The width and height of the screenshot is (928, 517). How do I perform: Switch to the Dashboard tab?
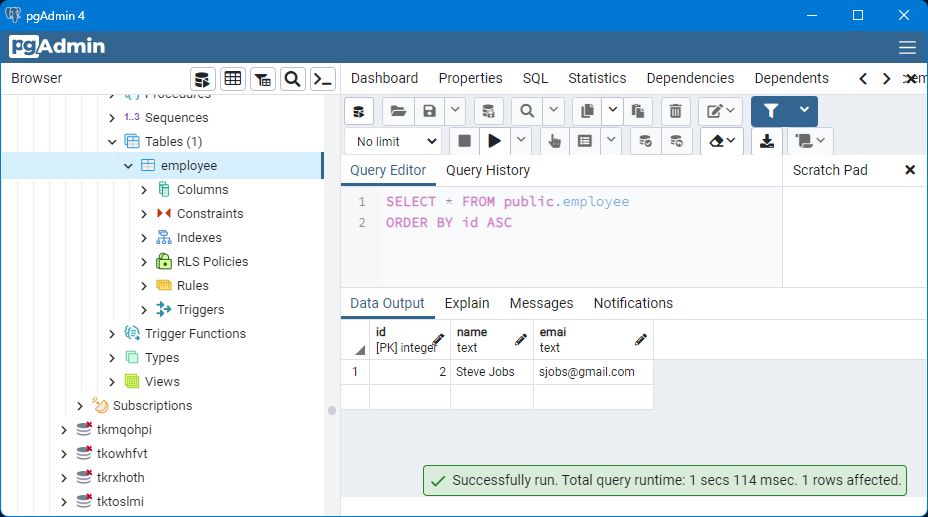pos(384,78)
